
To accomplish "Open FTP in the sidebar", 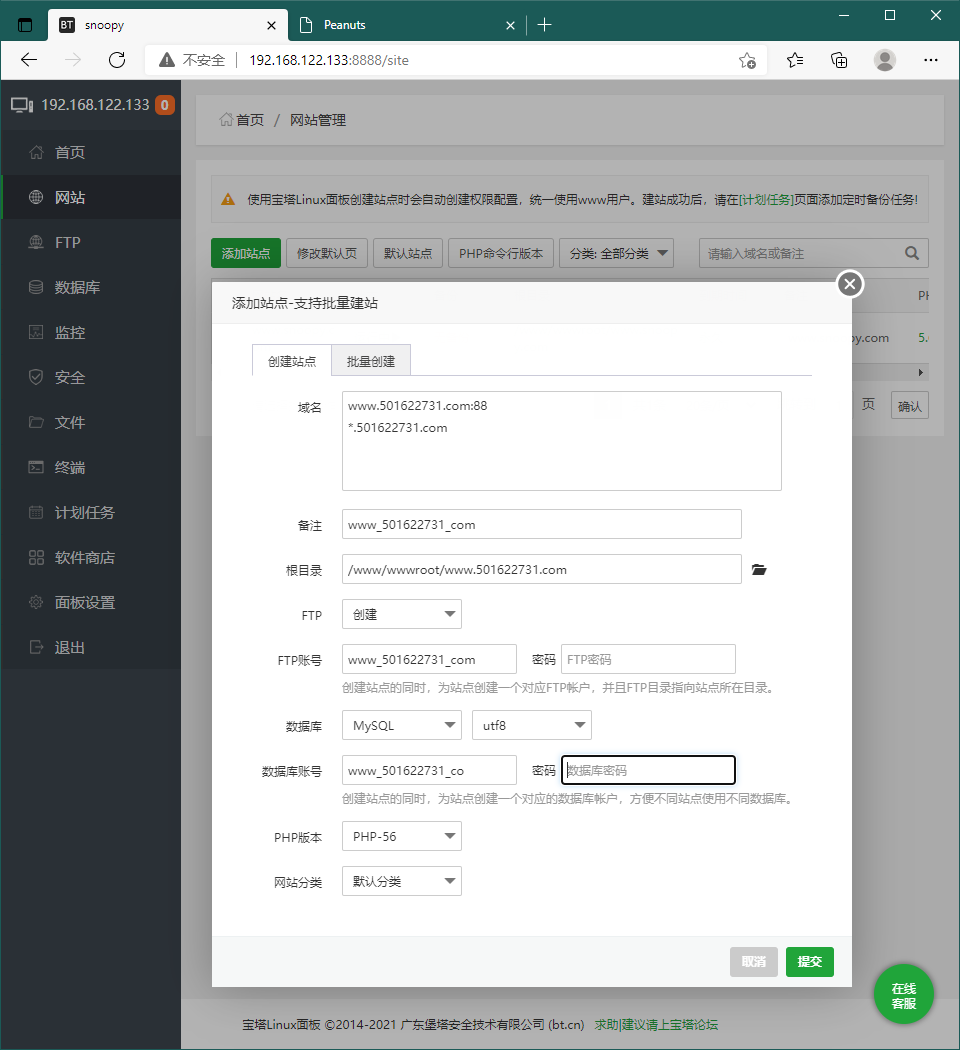I will point(91,242).
